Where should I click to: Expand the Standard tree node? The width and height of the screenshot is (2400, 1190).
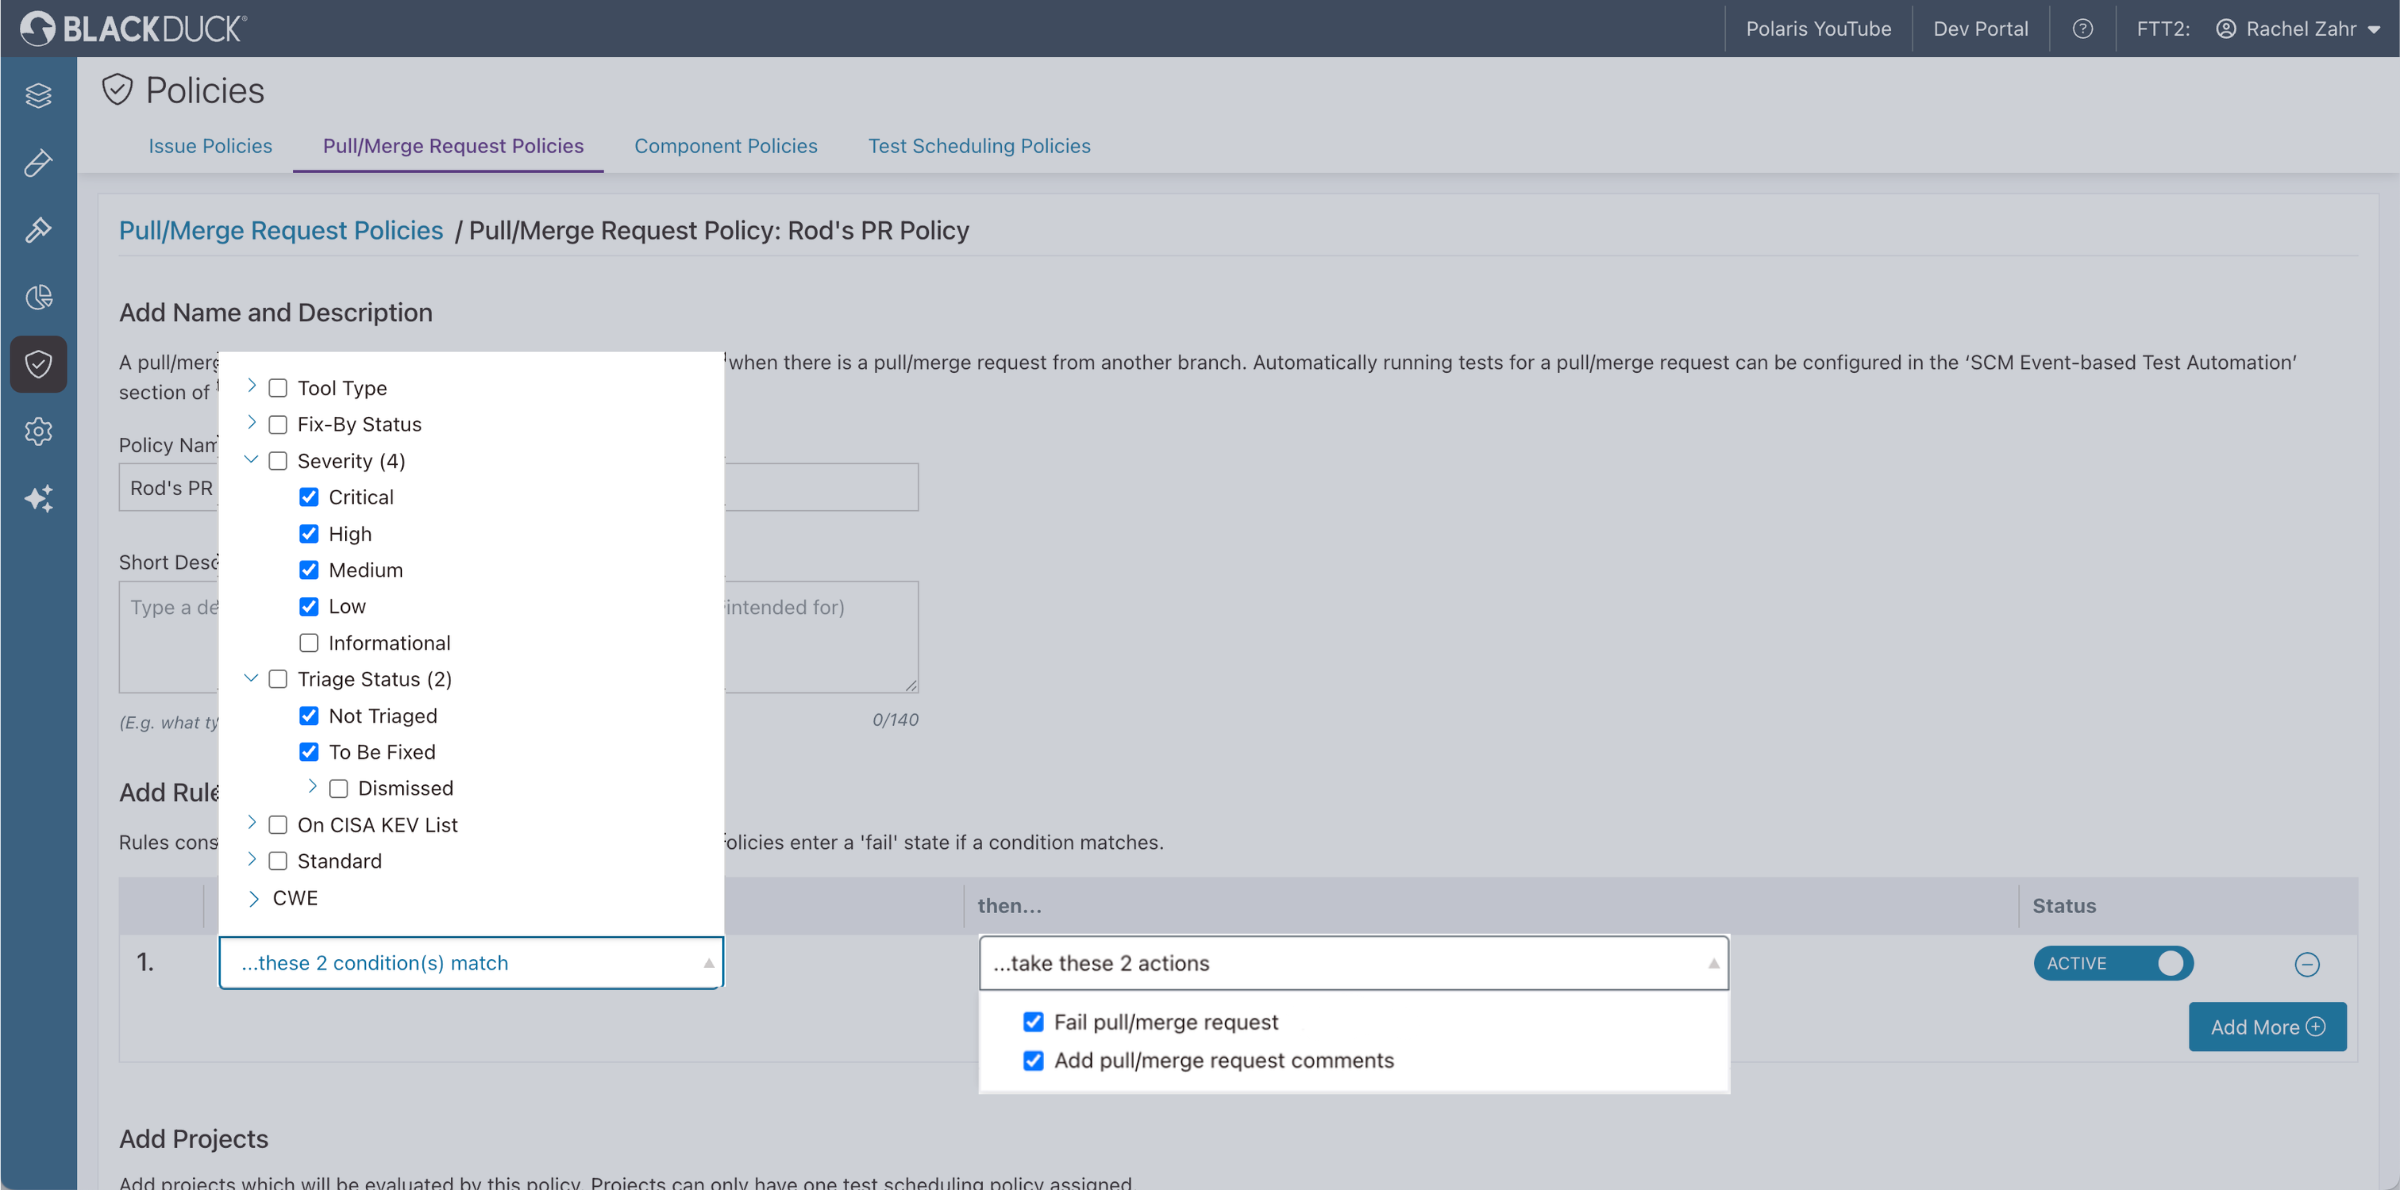[x=252, y=860]
